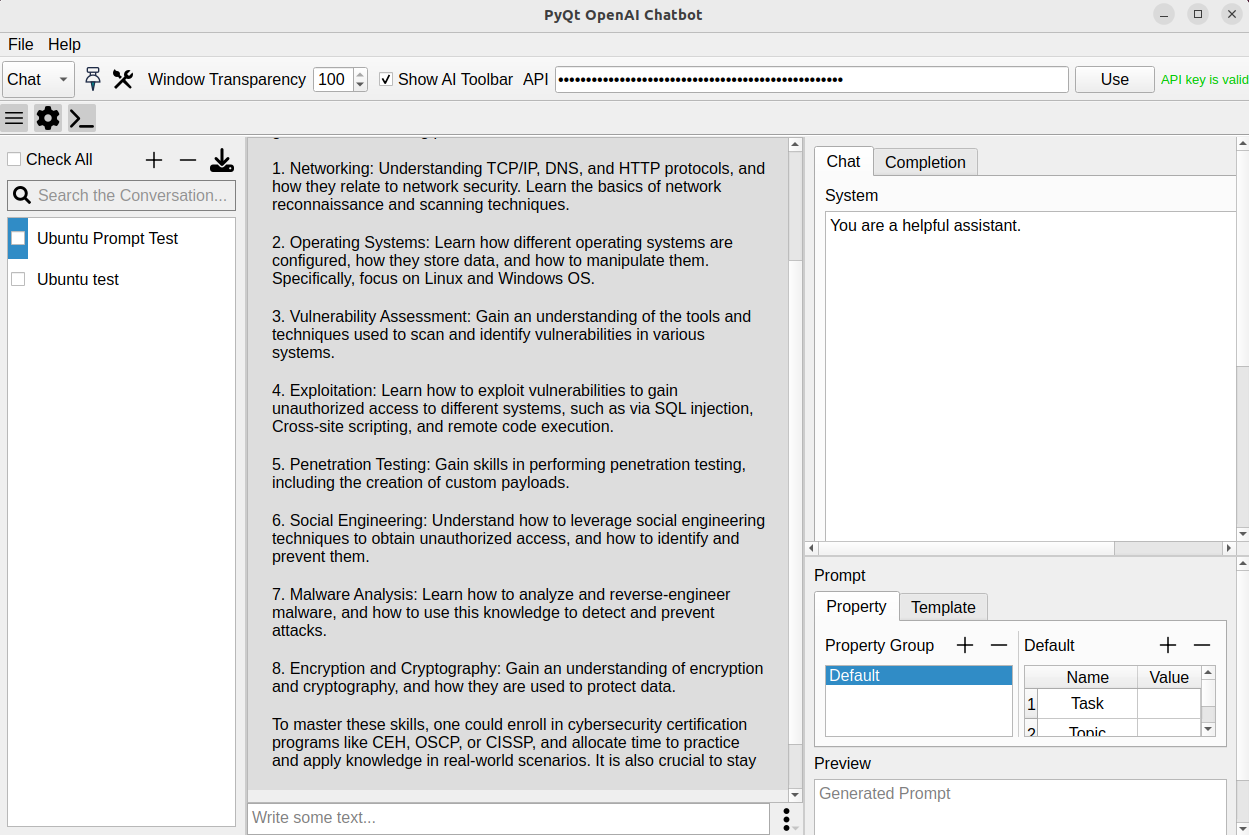The width and height of the screenshot is (1249, 835).
Task: Open the Help menu
Action: 64,44
